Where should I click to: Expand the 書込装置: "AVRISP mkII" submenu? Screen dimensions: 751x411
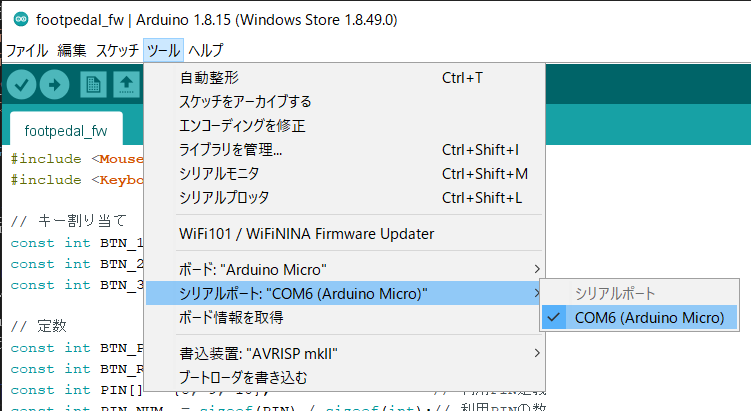(345, 354)
